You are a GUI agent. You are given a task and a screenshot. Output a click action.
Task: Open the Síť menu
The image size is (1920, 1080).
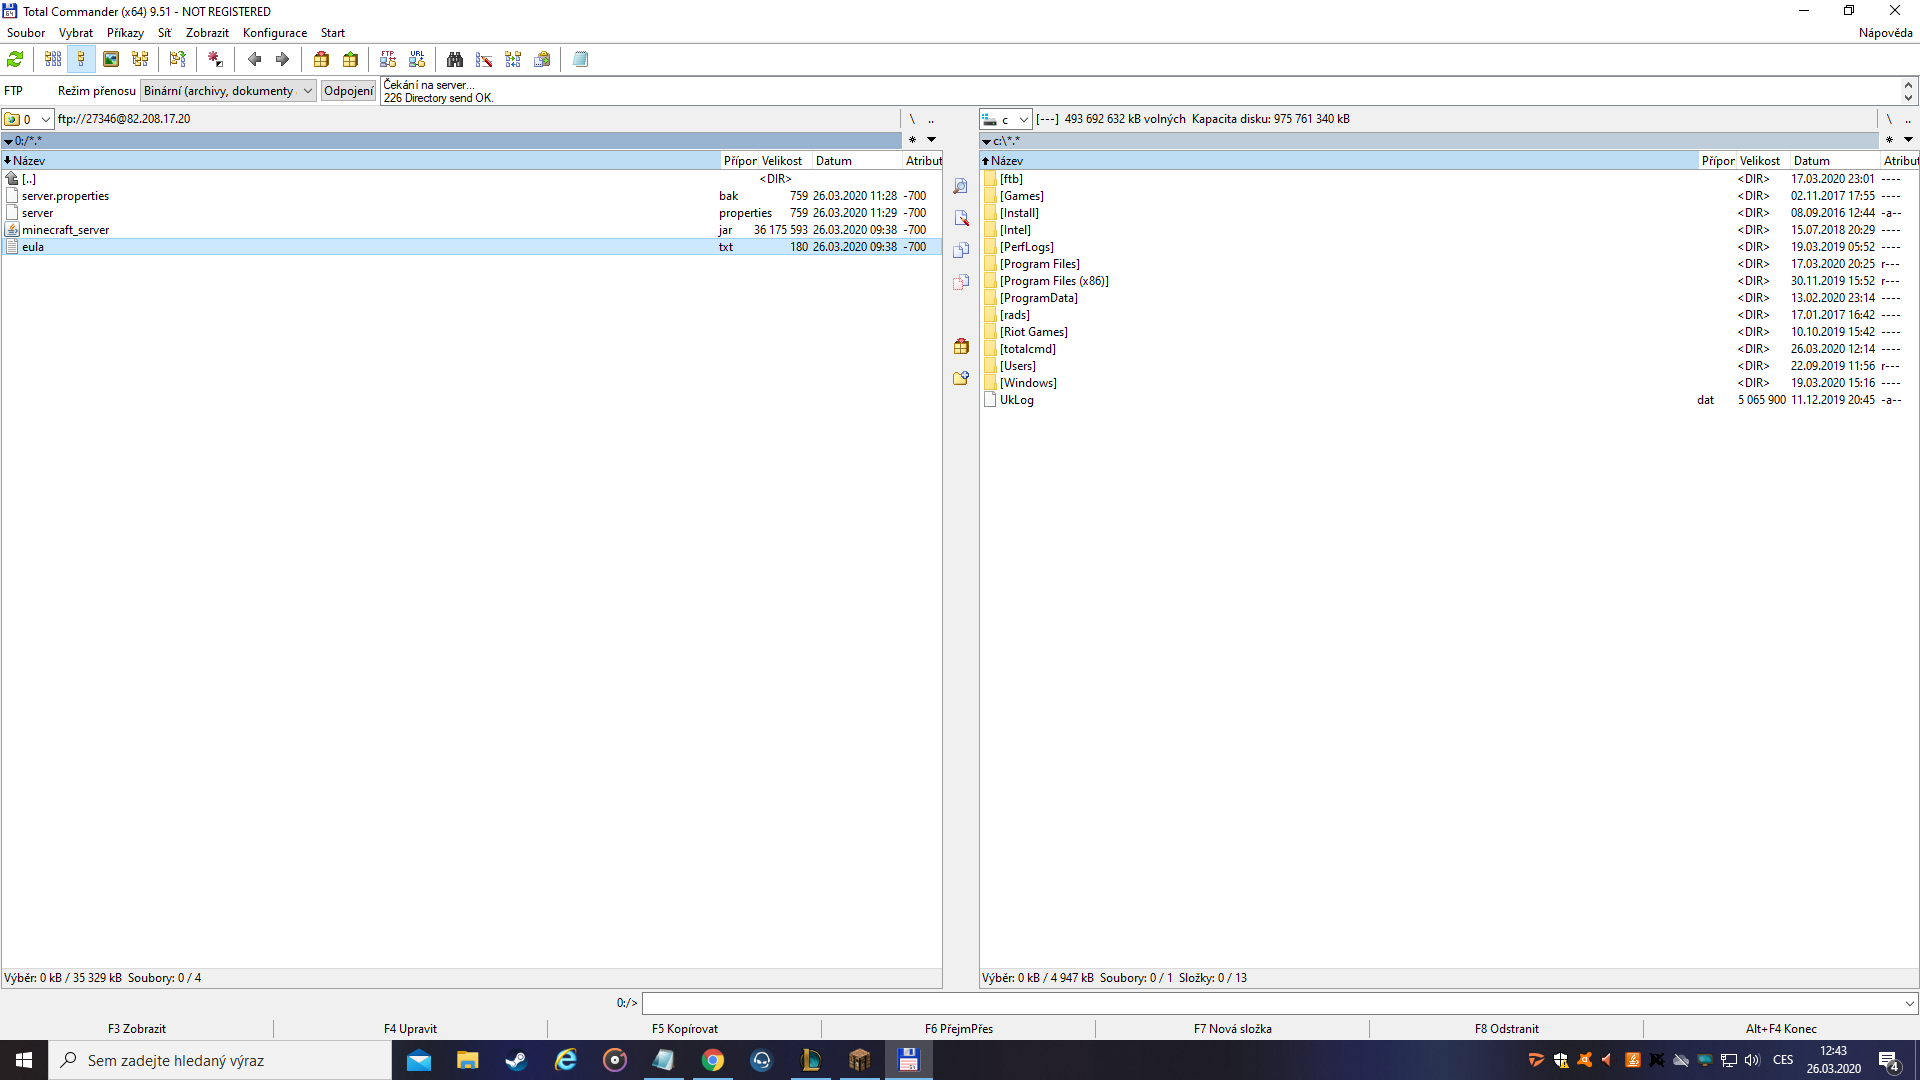tap(164, 33)
